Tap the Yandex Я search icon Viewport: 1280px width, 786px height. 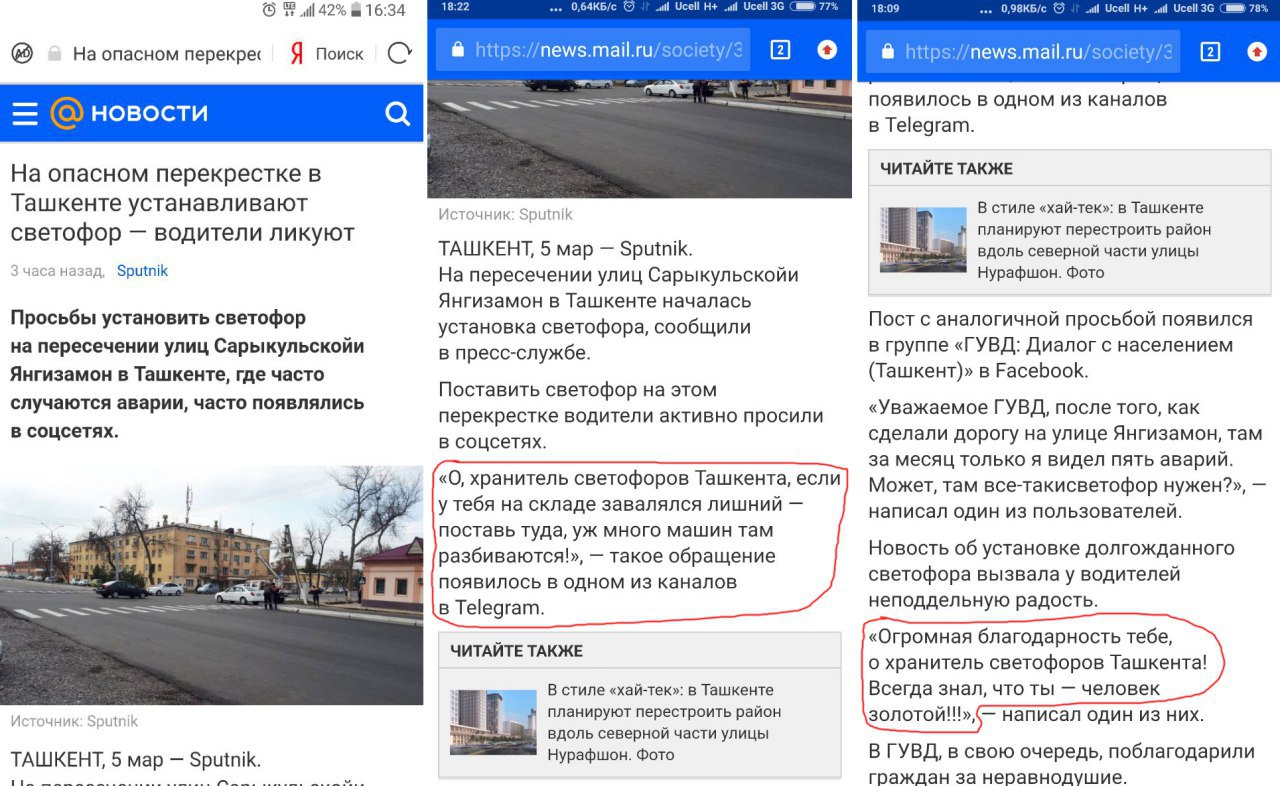(296, 54)
